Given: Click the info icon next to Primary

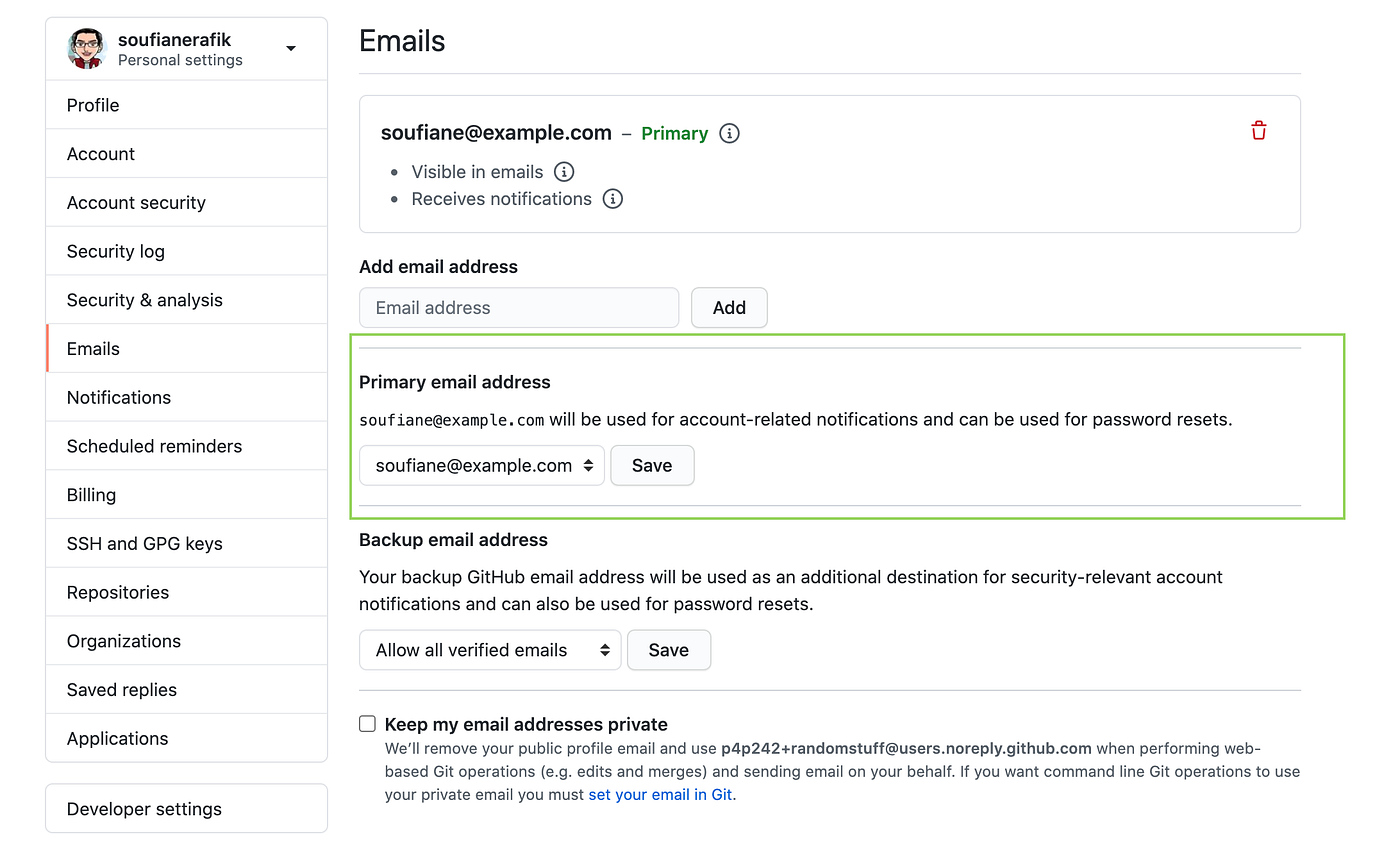Looking at the screenshot, I should [730, 133].
